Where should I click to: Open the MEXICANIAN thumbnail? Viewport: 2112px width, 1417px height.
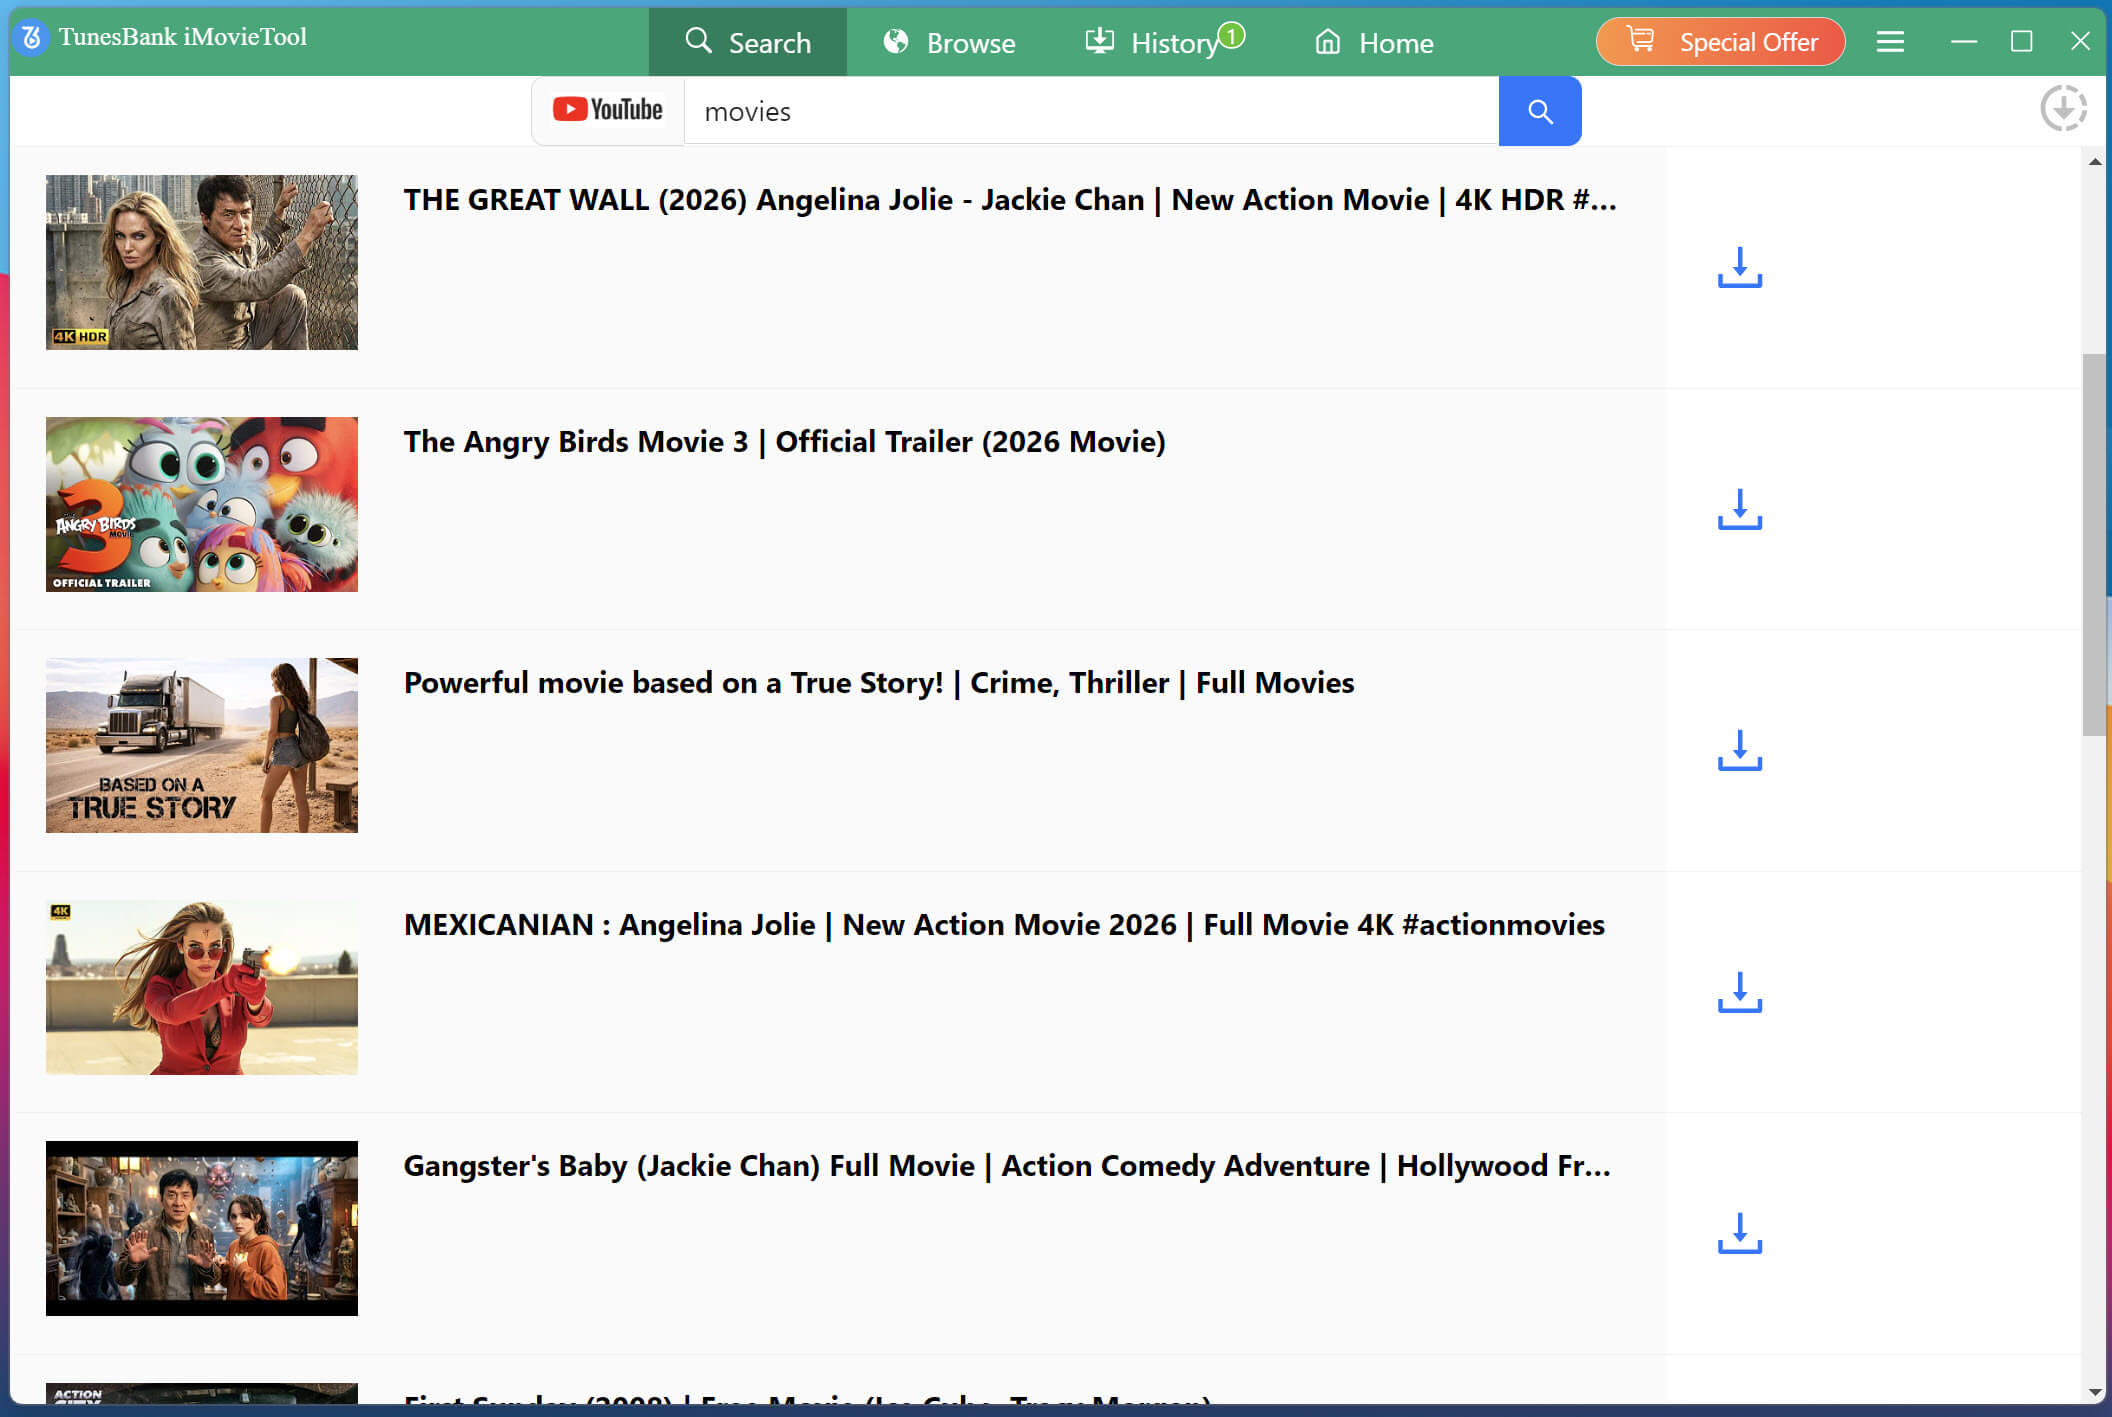202,987
